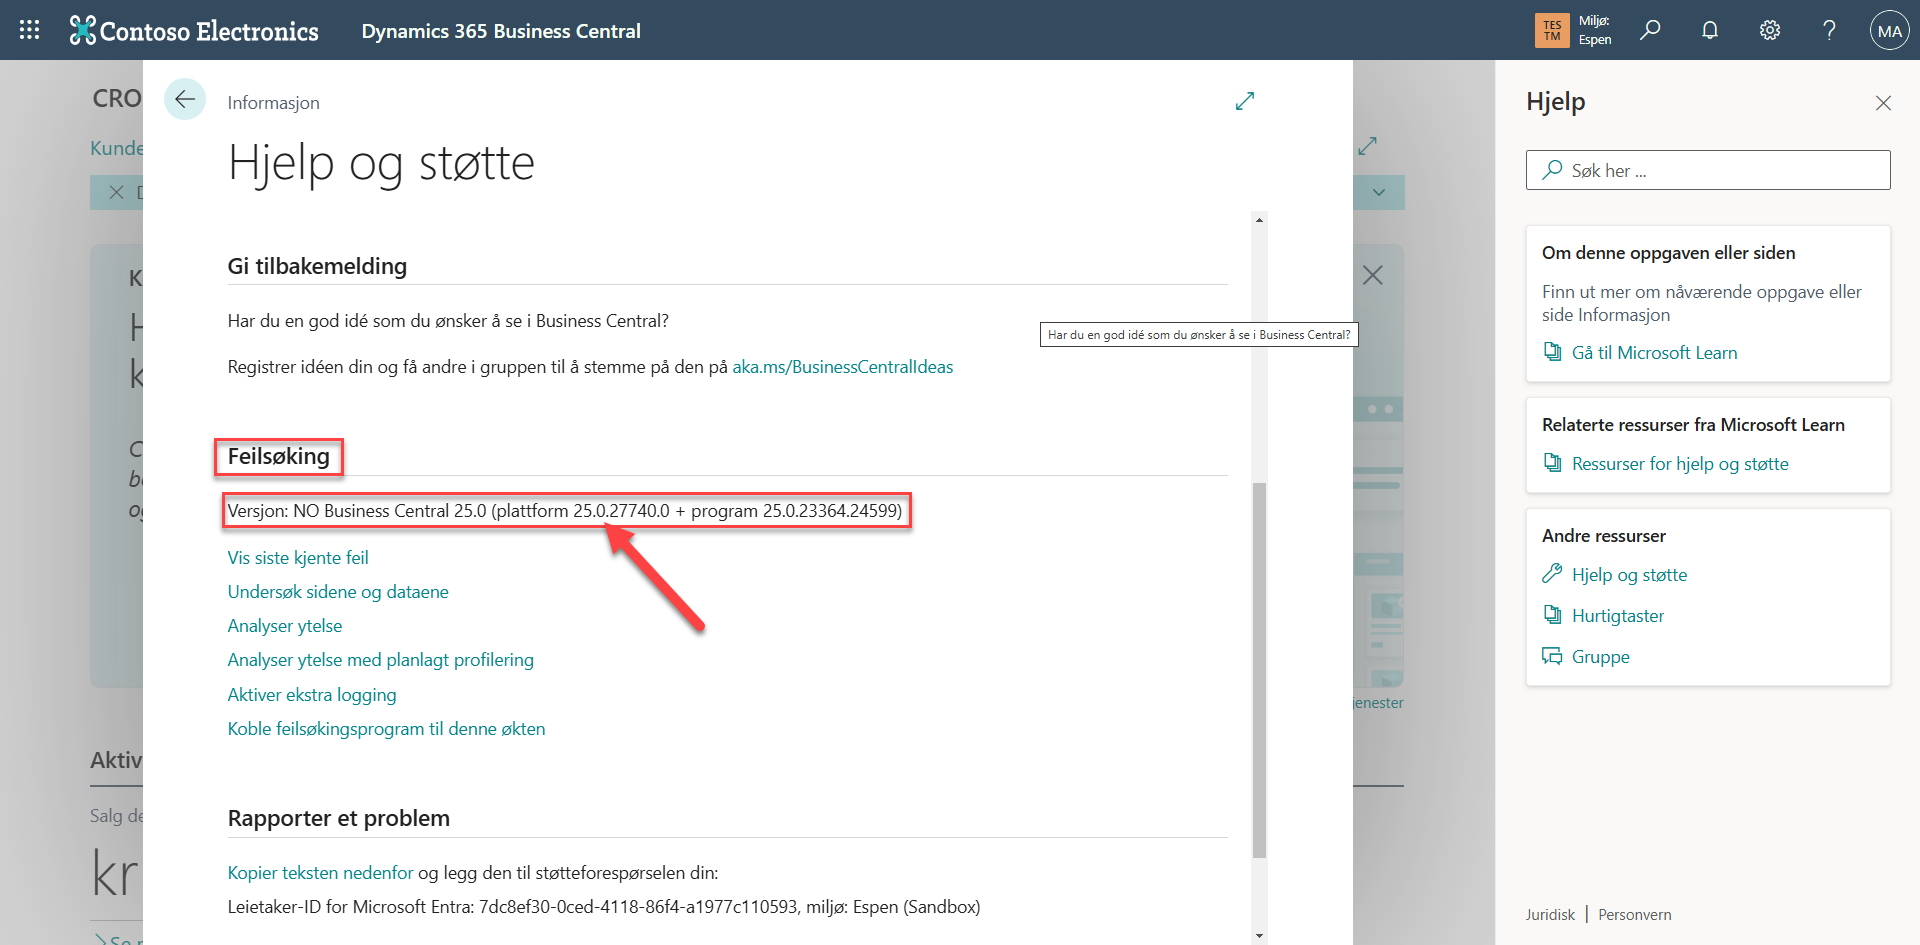Open the MA user account avatar

[x=1889, y=31]
